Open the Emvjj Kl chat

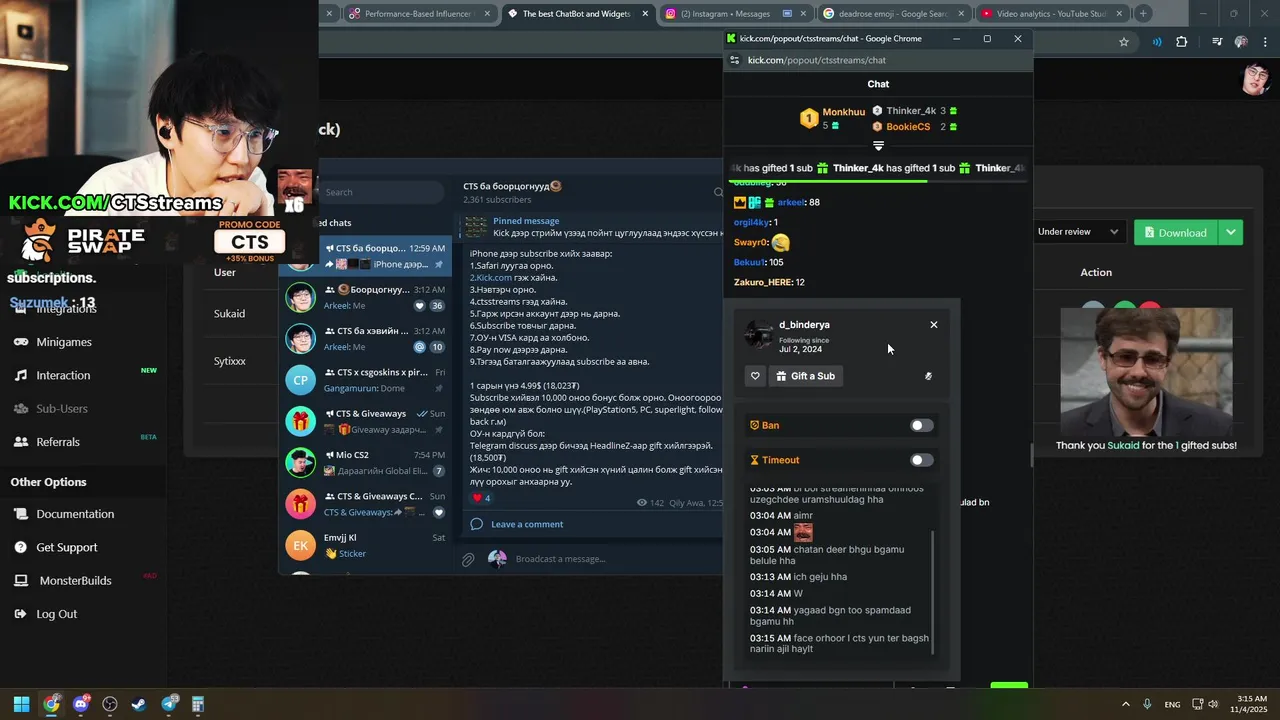tap(367, 545)
